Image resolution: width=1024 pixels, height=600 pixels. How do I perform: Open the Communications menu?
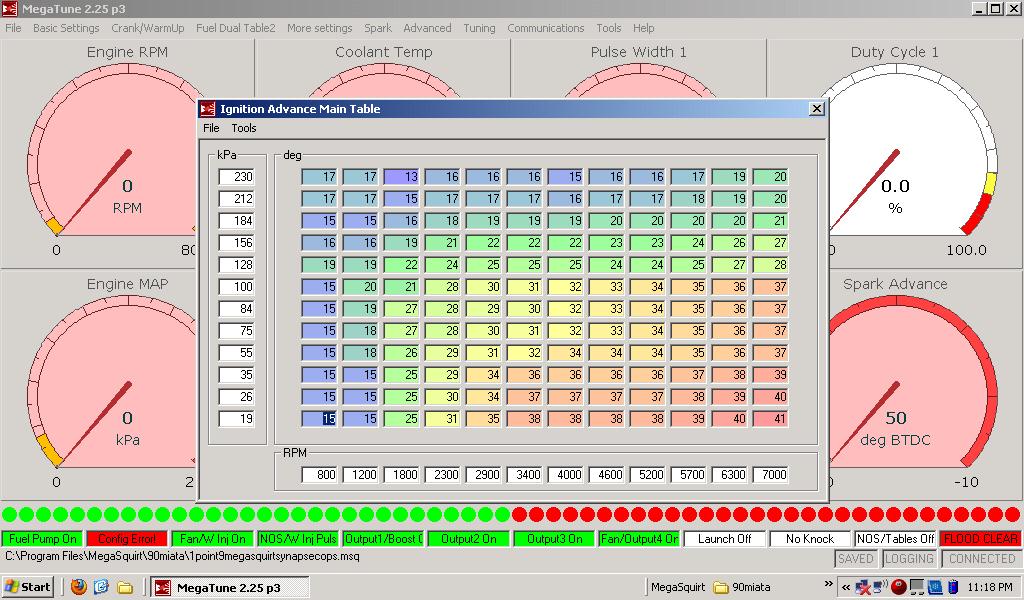(x=545, y=28)
